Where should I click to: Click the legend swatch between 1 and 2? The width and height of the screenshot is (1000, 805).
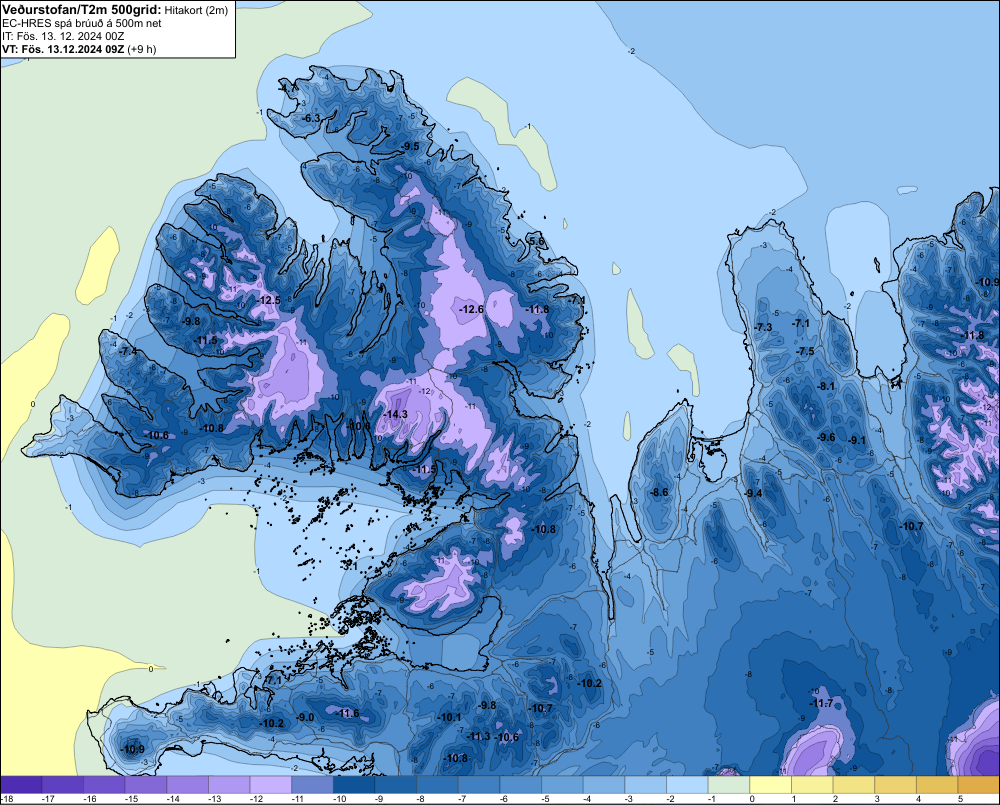[x=812, y=785]
